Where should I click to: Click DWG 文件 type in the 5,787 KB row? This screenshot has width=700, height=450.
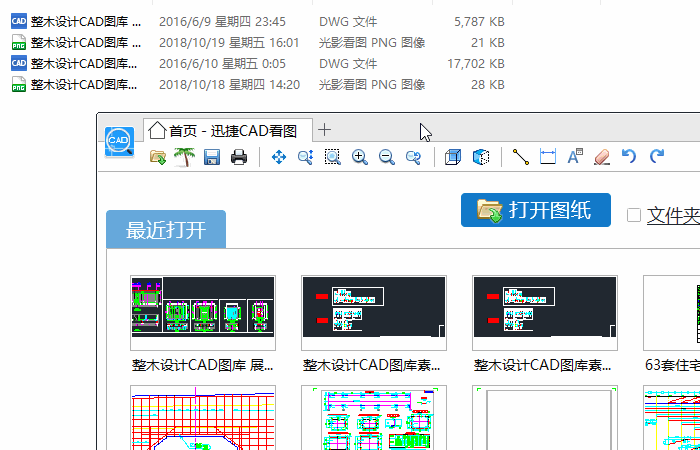click(348, 21)
